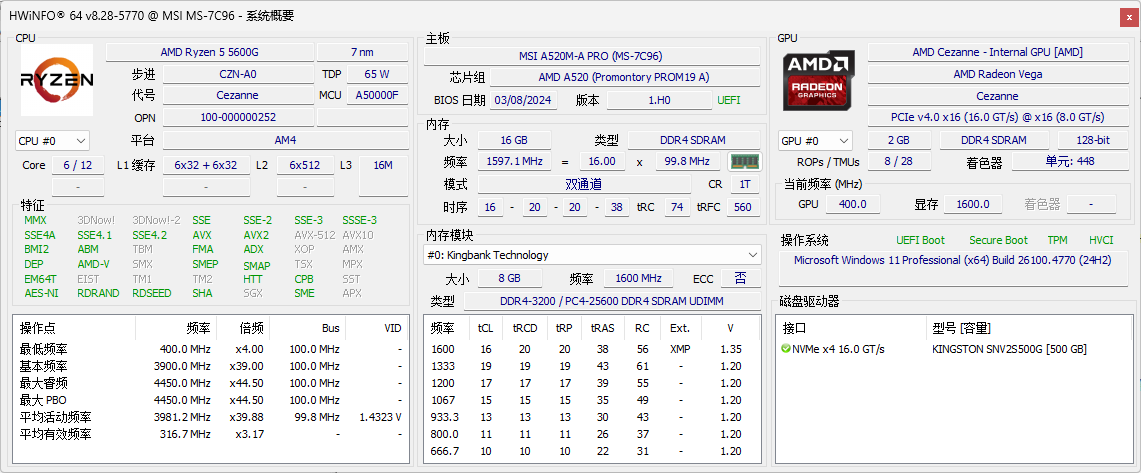Click the AM4 platform value

285,140
